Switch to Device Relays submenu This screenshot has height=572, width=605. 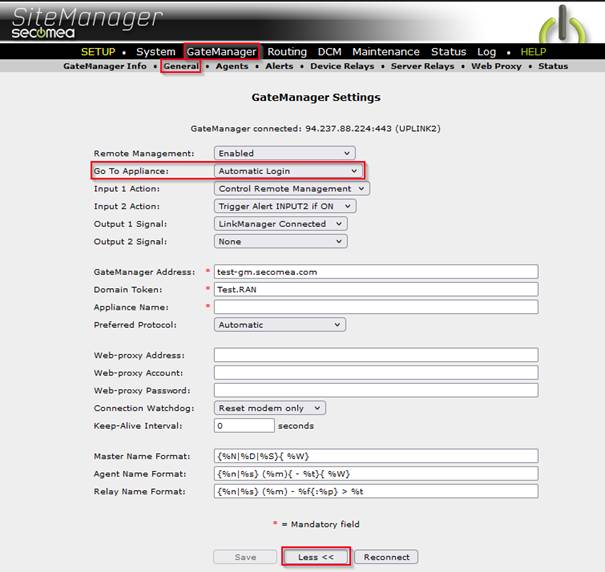click(342, 66)
